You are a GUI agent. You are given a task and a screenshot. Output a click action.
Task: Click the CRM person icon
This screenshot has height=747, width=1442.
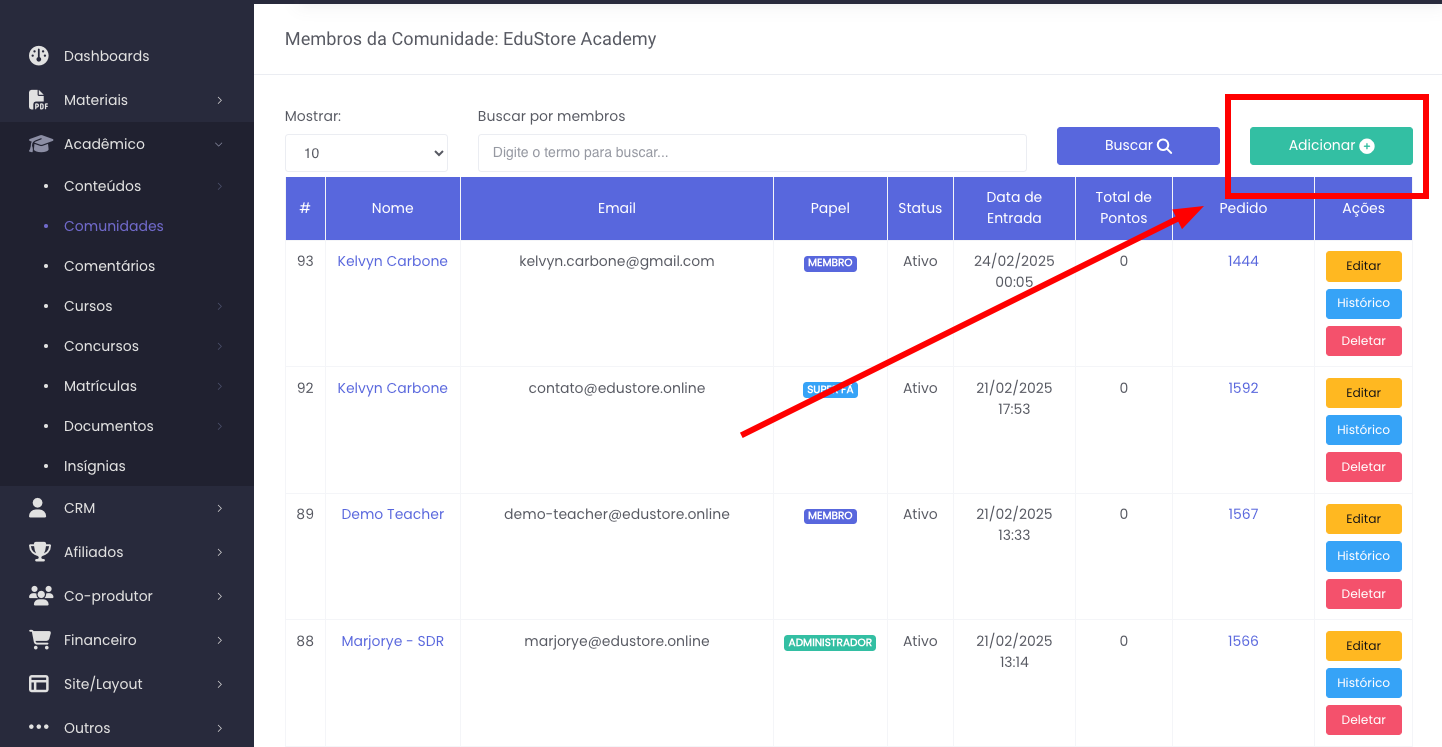pyautogui.click(x=39, y=508)
